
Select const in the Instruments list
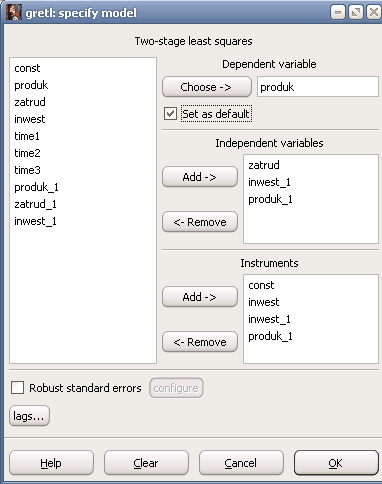[261, 285]
